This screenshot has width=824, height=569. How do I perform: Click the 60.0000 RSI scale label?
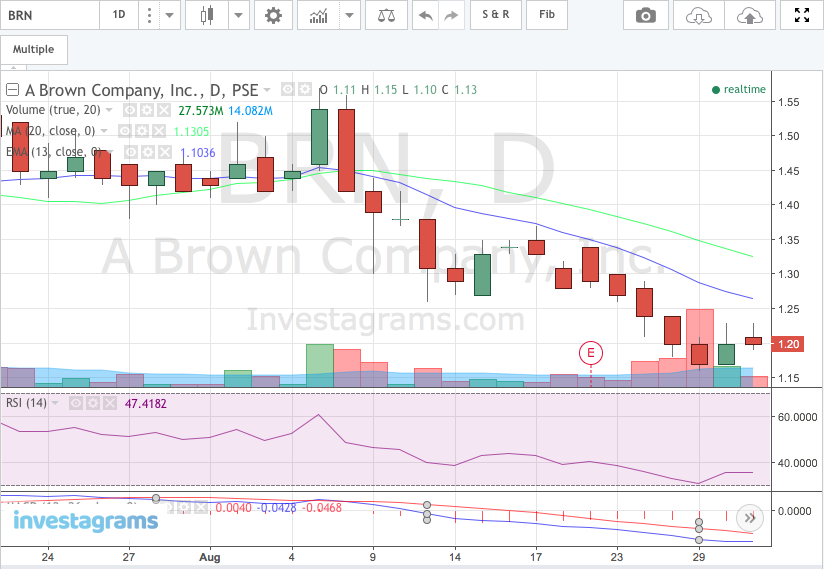coord(797,417)
